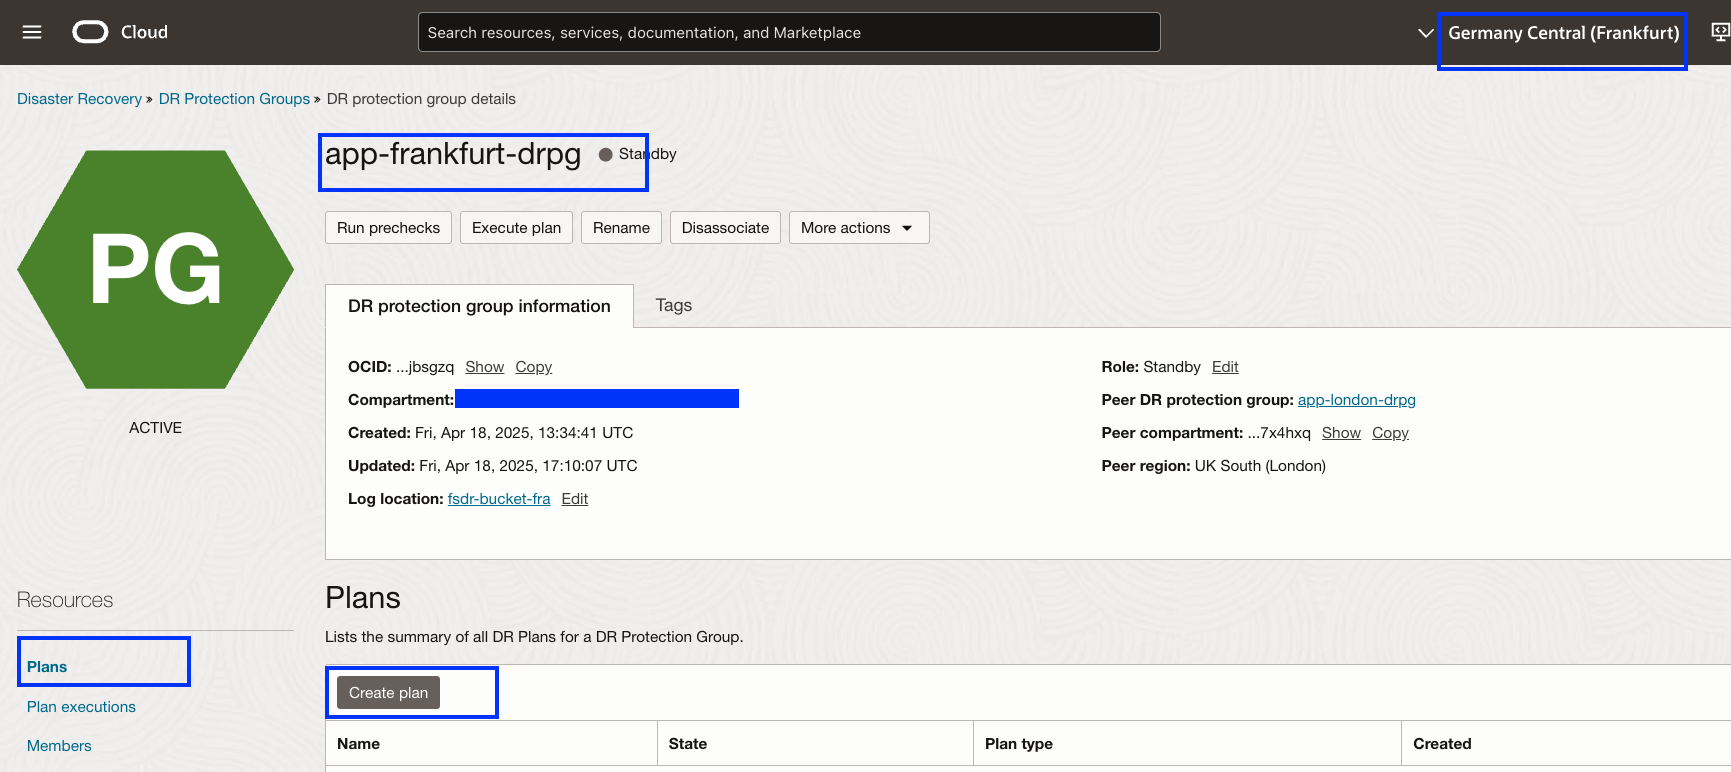The width and height of the screenshot is (1731, 772).
Task: Click the app-frankfurt-drpg title
Action: pos(453,154)
